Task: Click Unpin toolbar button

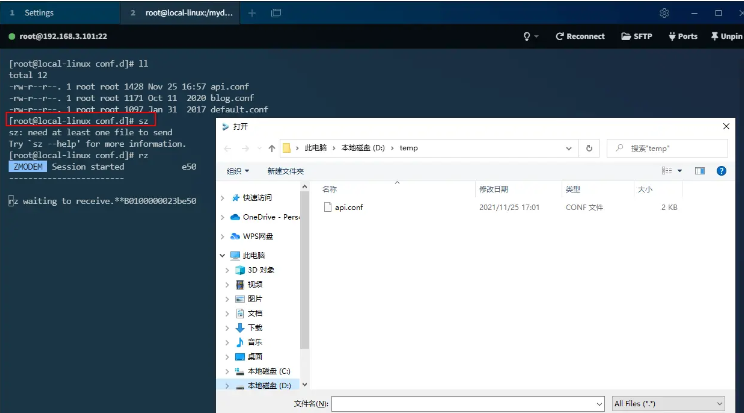Action: pyautogui.click(x=726, y=37)
